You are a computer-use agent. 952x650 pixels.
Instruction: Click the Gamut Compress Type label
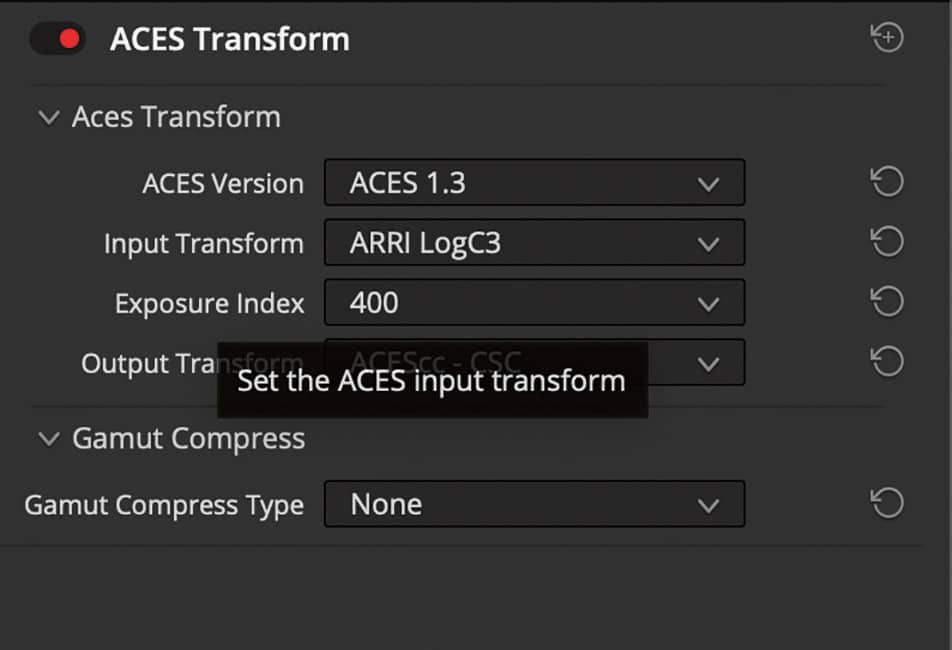point(164,506)
